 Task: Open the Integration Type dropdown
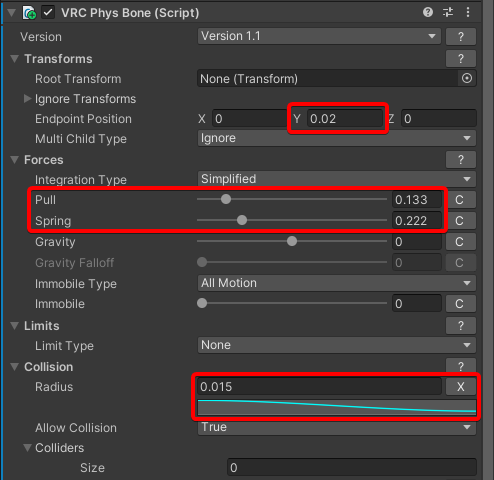(337, 179)
